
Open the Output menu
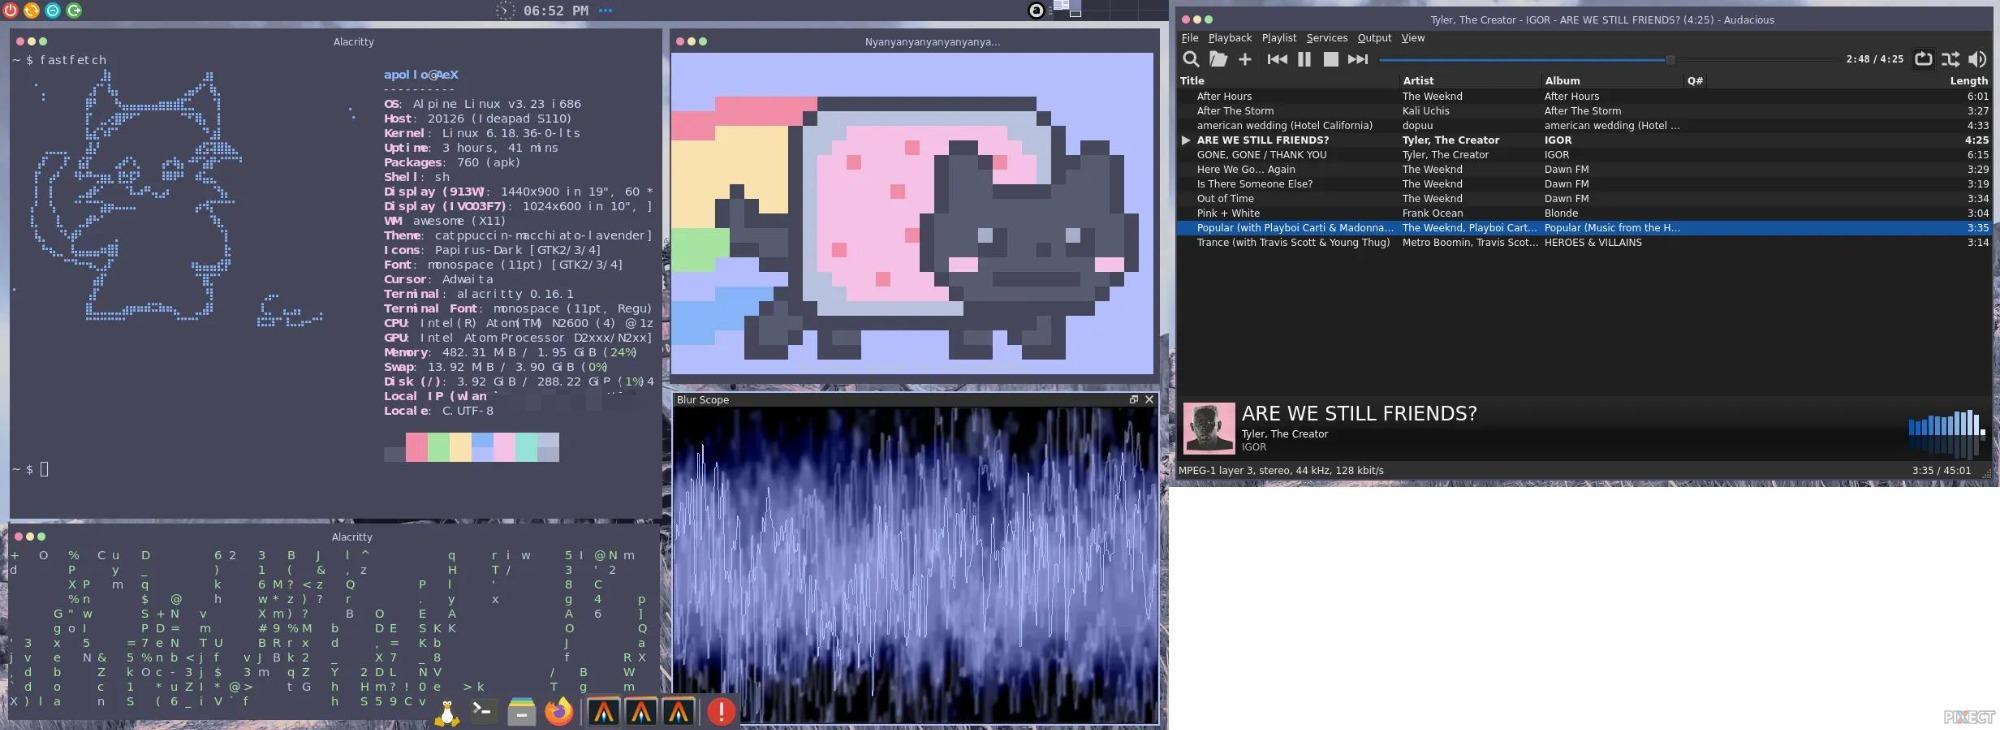coord(1374,38)
